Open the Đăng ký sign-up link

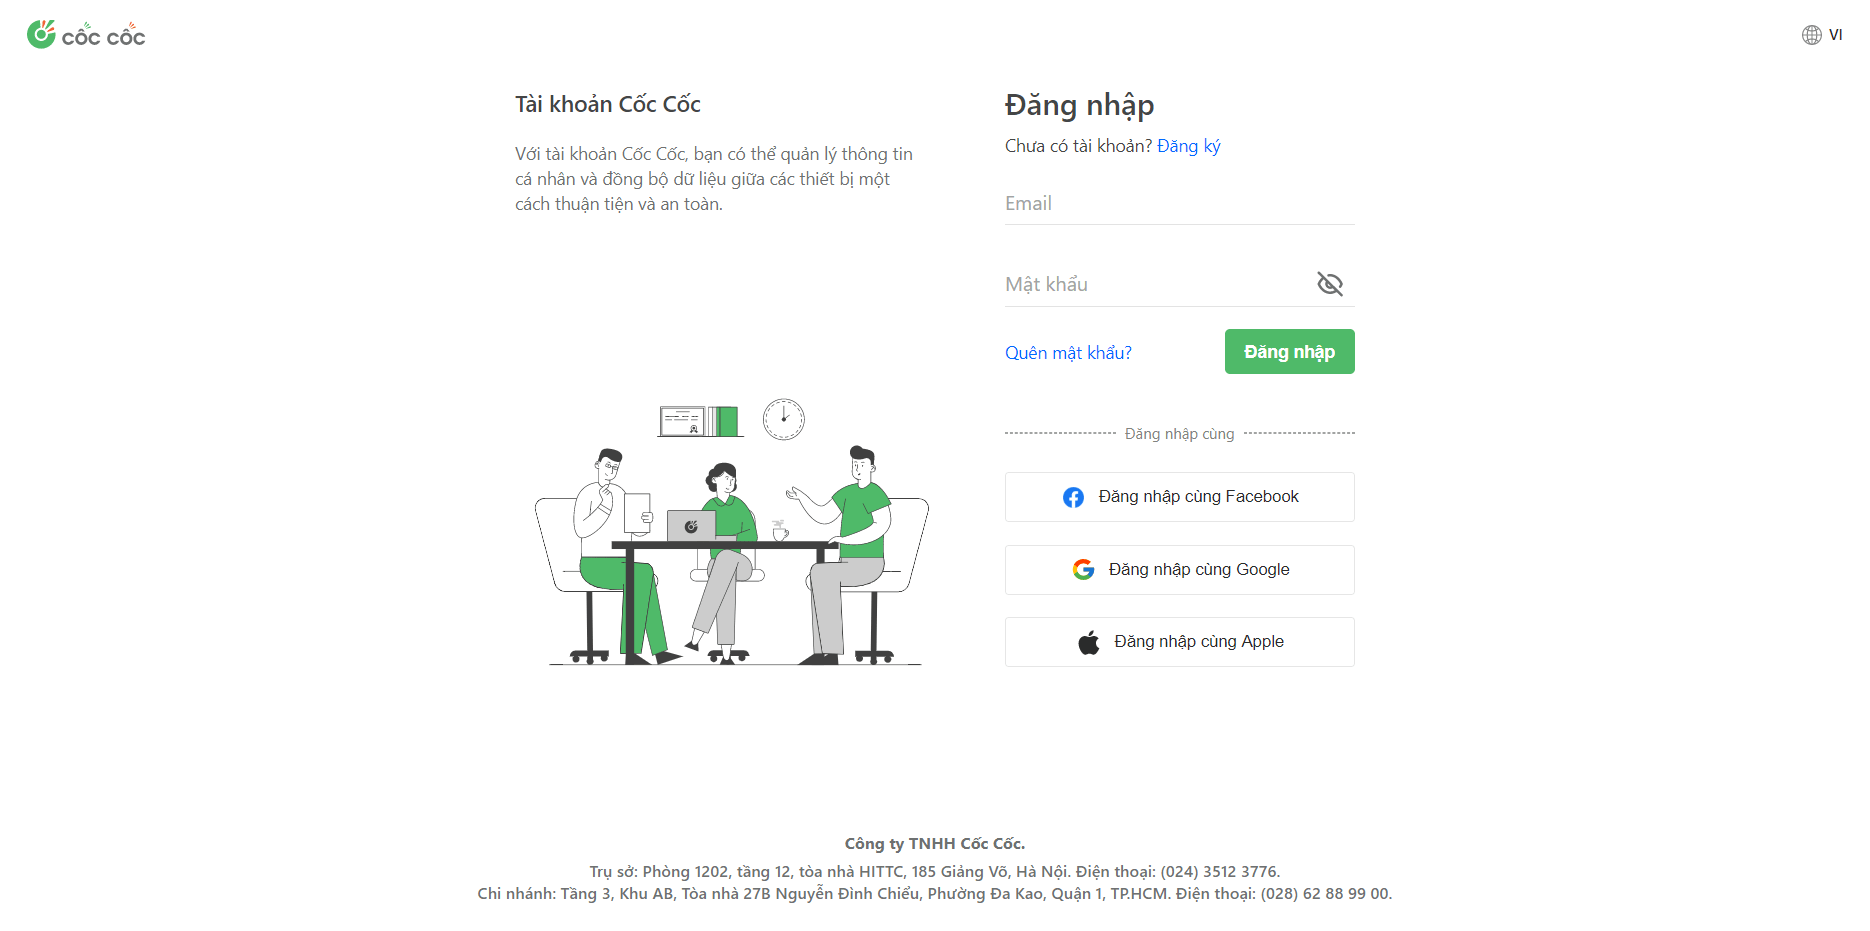tap(1188, 146)
